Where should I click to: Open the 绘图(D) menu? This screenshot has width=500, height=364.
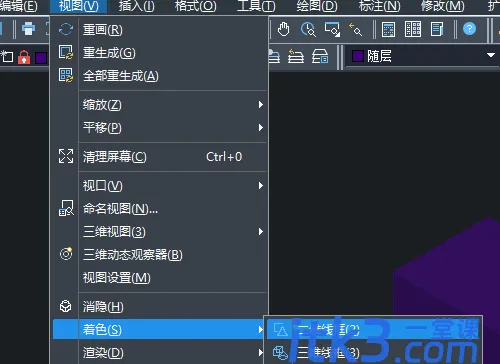pyautogui.click(x=317, y=6)
